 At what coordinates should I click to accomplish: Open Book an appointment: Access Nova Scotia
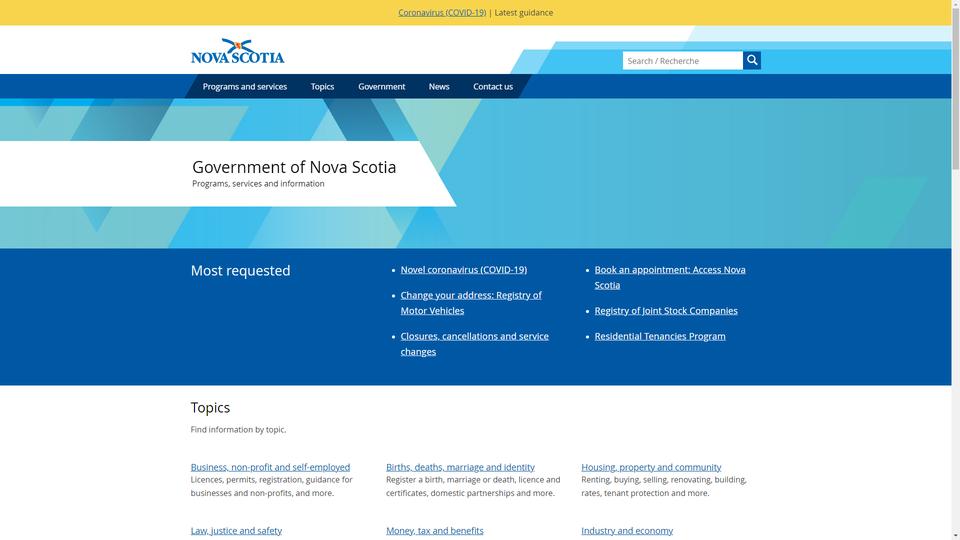670,277
